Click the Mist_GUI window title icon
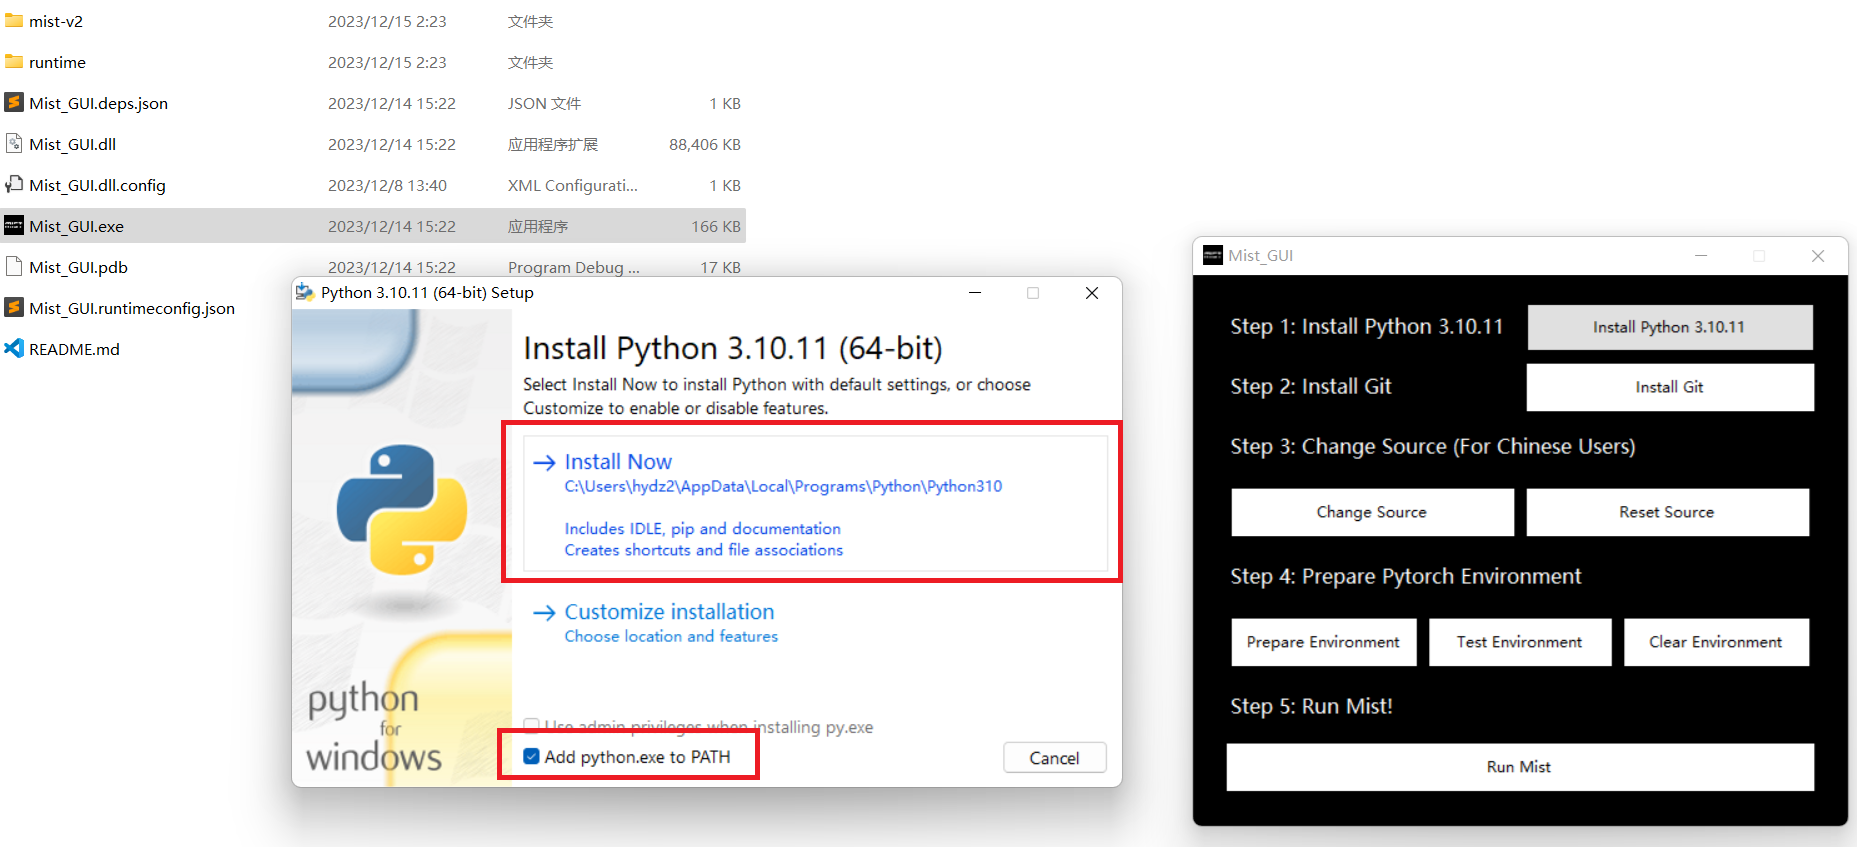 (x=1213, y=255)
